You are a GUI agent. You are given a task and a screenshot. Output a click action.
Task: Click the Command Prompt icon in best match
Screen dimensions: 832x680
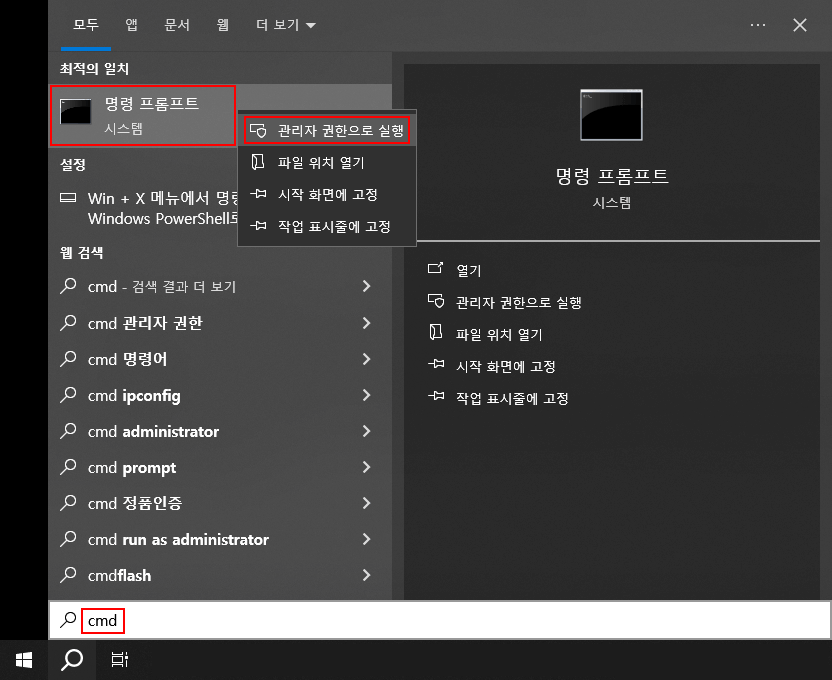tap(75, 112)
